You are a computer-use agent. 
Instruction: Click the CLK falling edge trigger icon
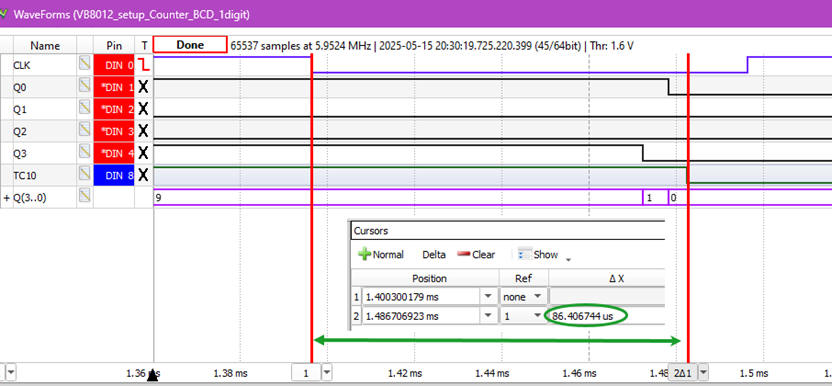[143, 65]
